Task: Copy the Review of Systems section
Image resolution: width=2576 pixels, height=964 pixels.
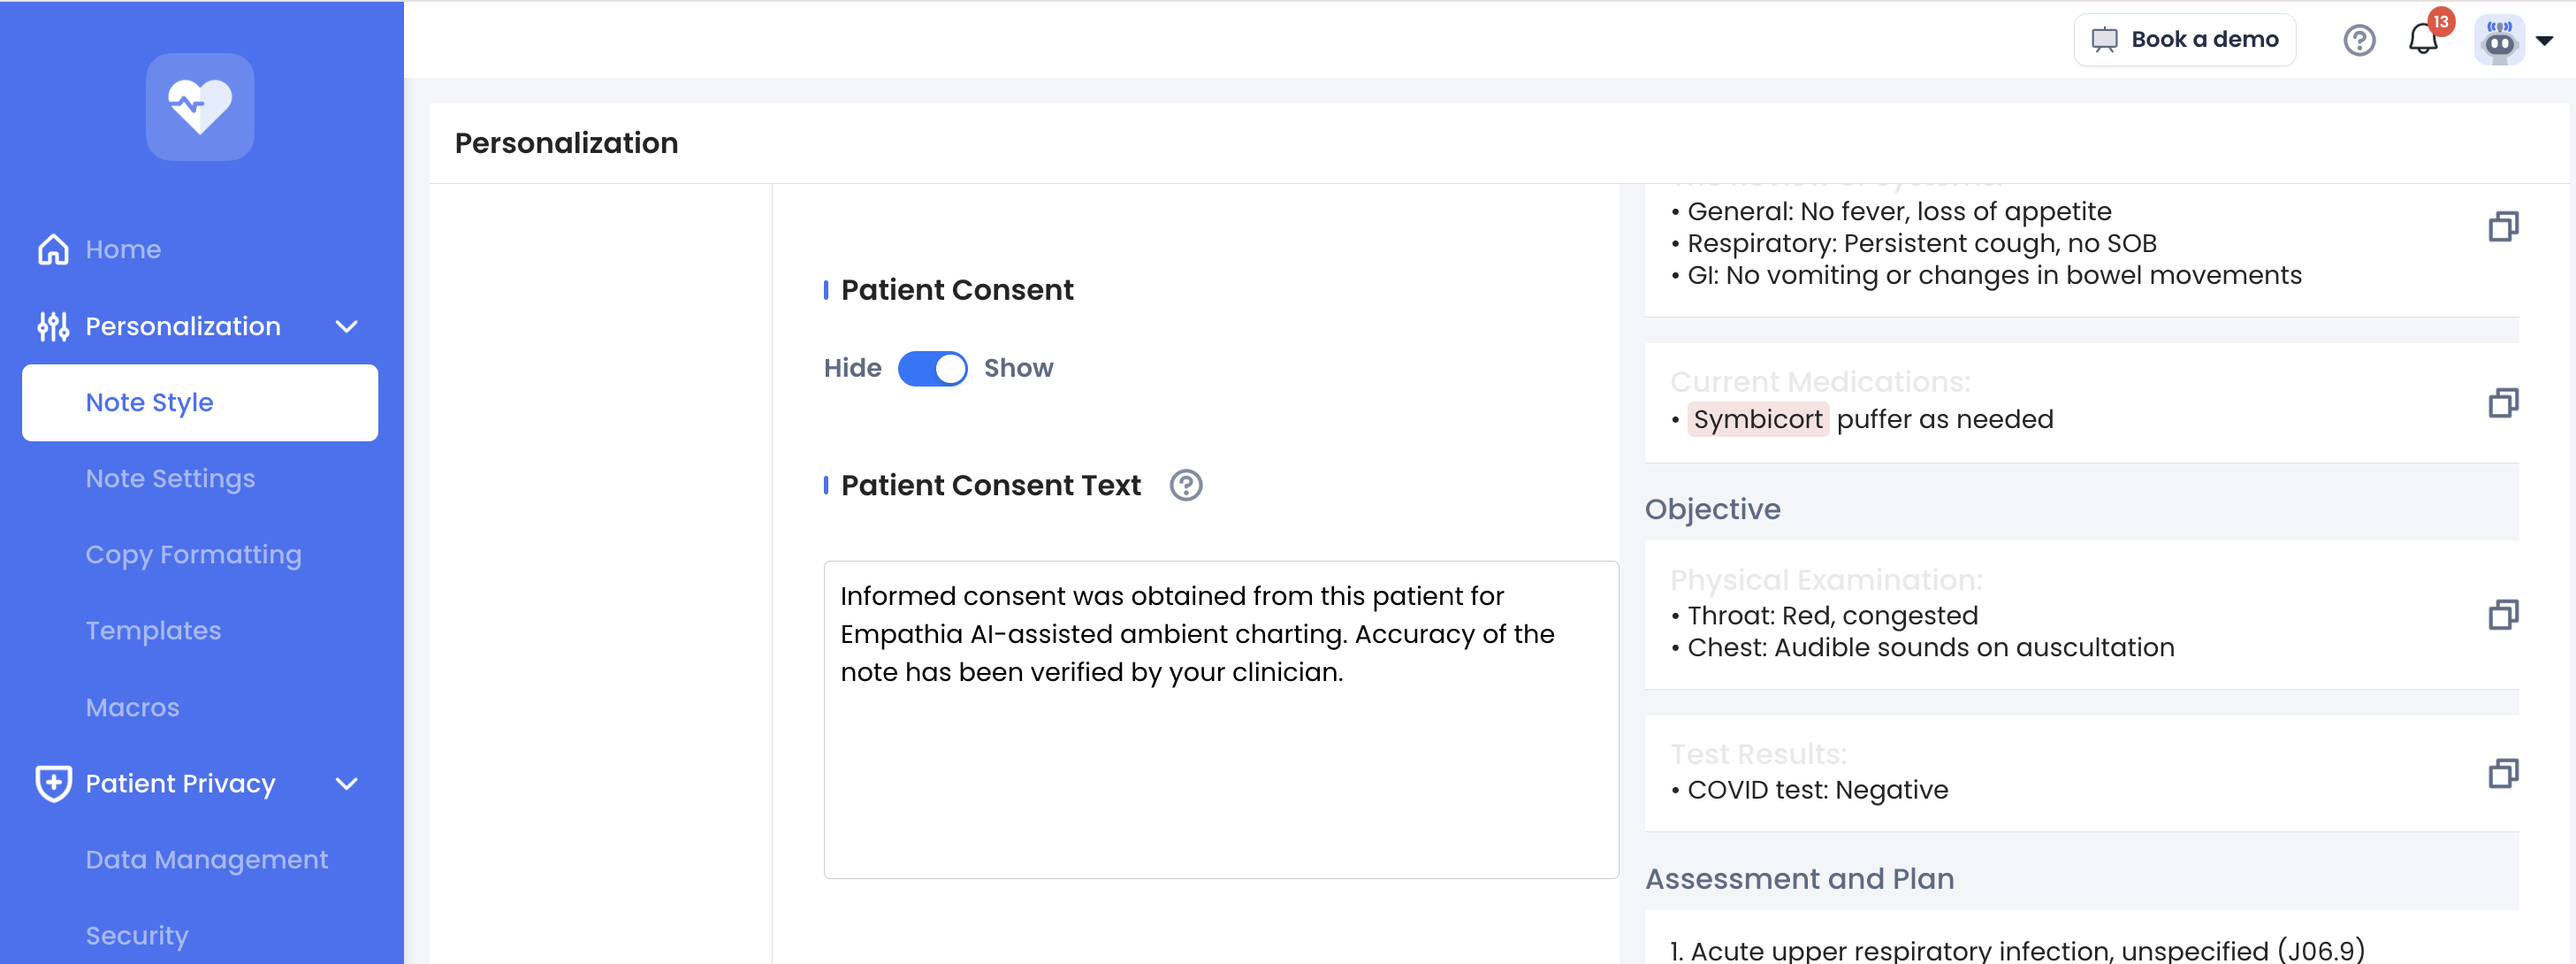Action: click(2502, 227)
